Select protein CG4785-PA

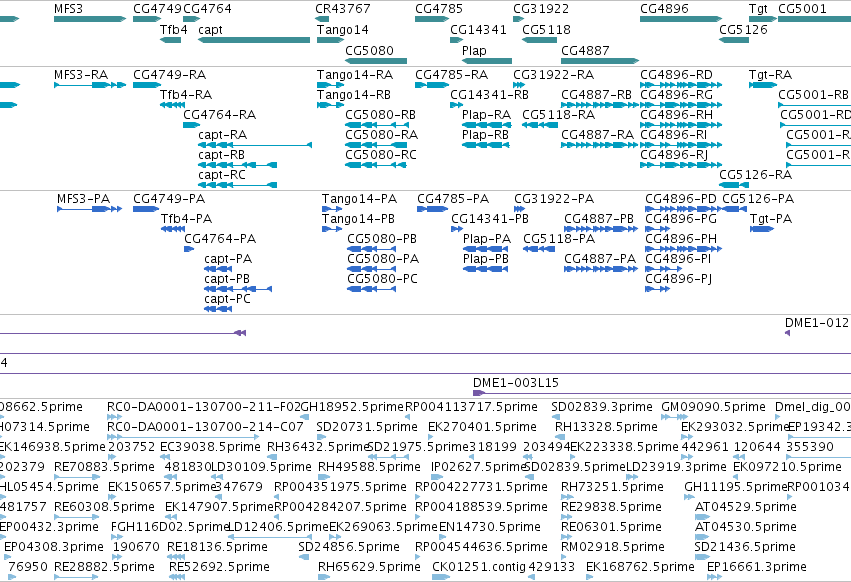point(433,209)
